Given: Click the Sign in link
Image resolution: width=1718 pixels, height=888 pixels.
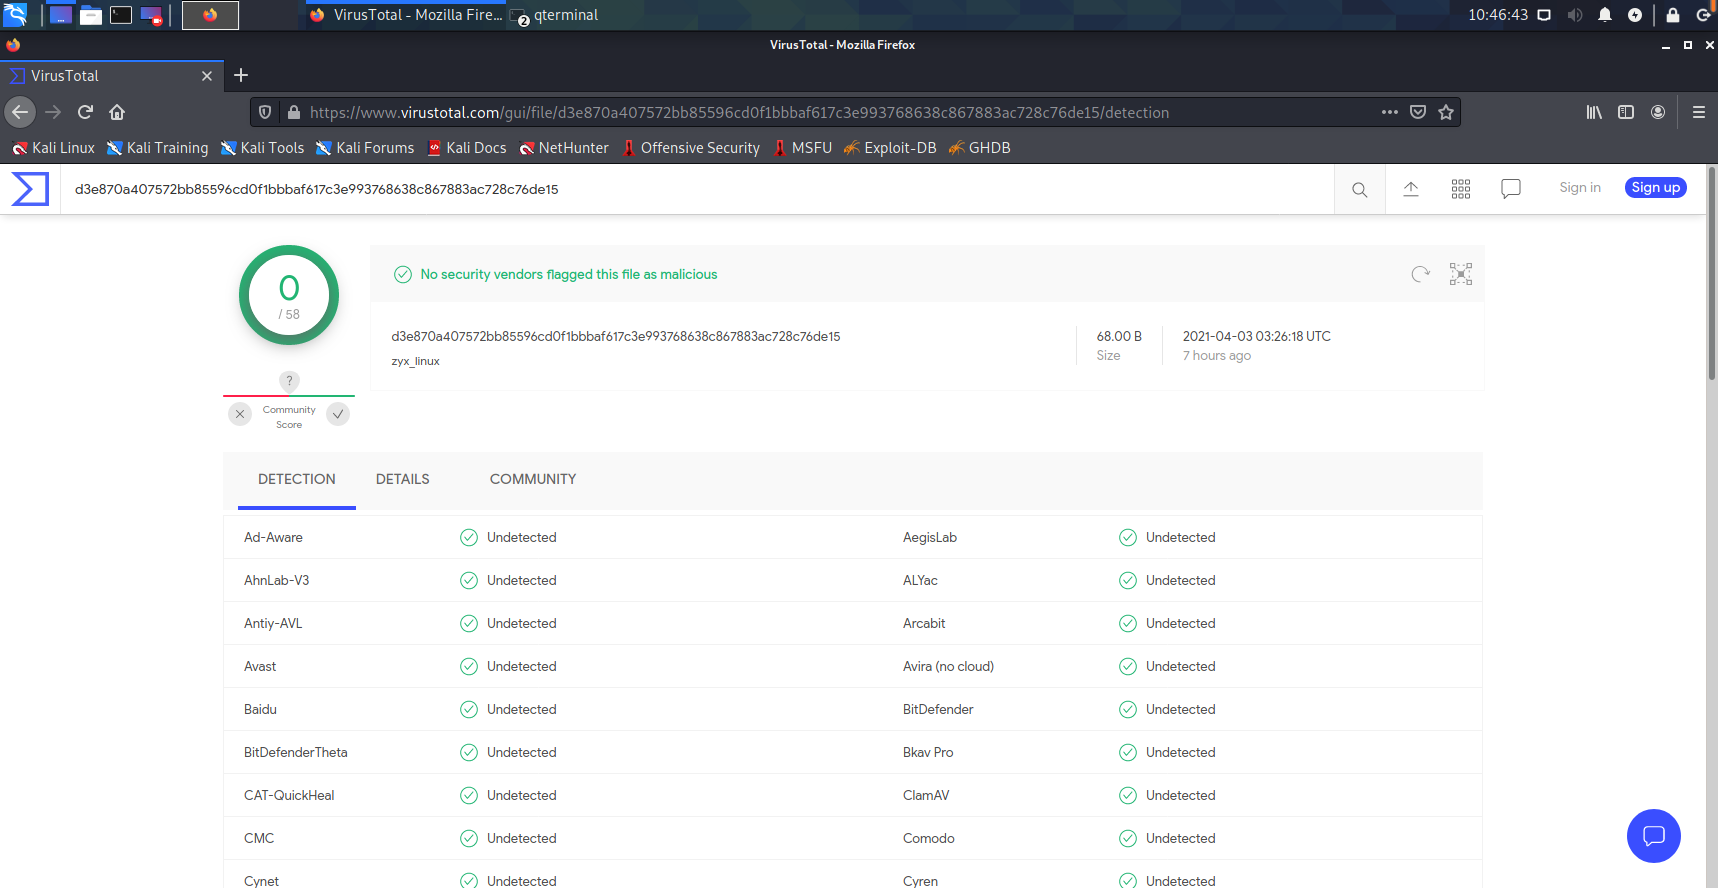Looking at the screenshot, I should pyautogui.click(x=1580, y=188).
